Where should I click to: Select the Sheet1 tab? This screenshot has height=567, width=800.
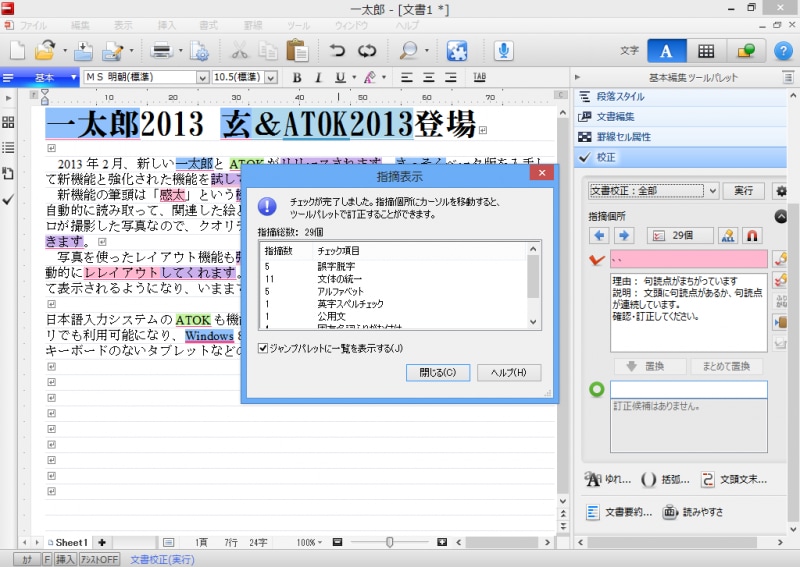pyautogui.click(x=68, y=543)
